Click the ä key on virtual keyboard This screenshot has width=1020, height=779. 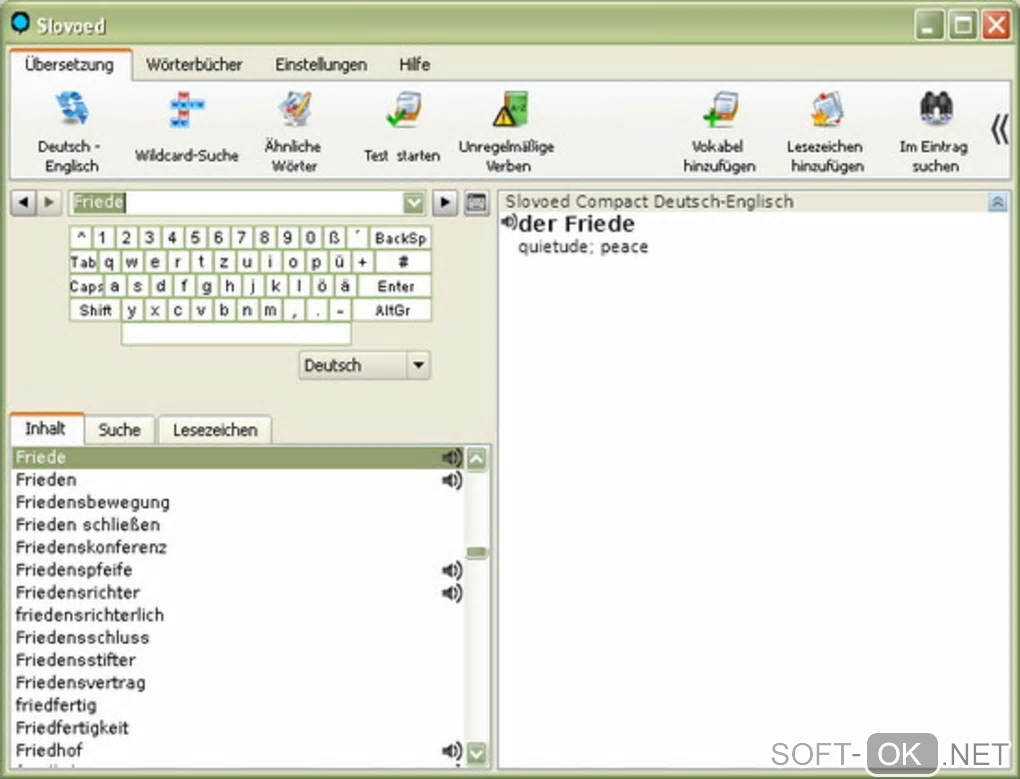(345, 286)
